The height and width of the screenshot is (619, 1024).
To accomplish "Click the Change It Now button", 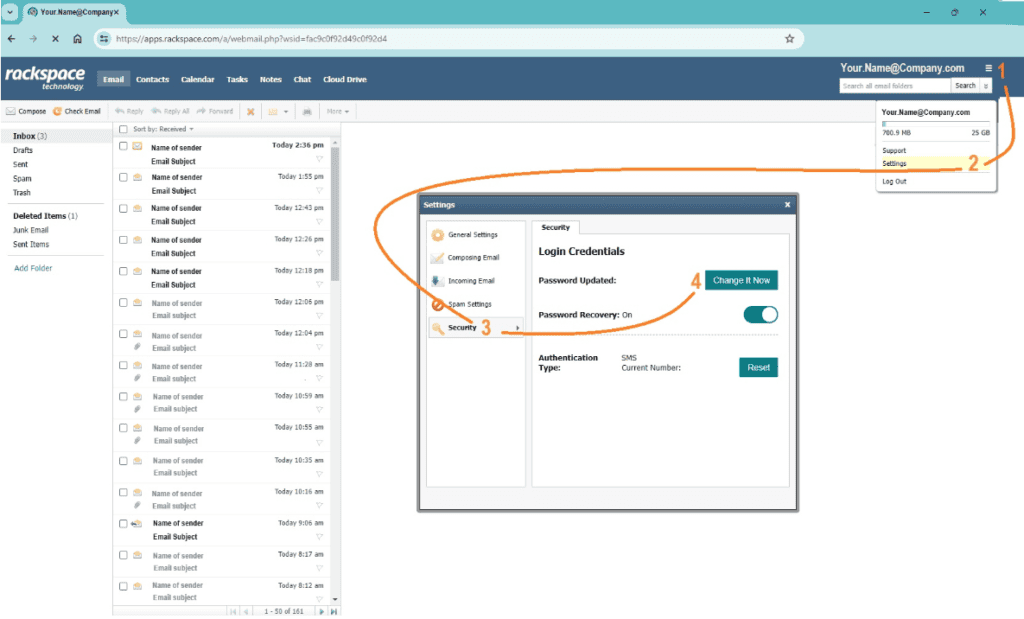I will (741, 280).
